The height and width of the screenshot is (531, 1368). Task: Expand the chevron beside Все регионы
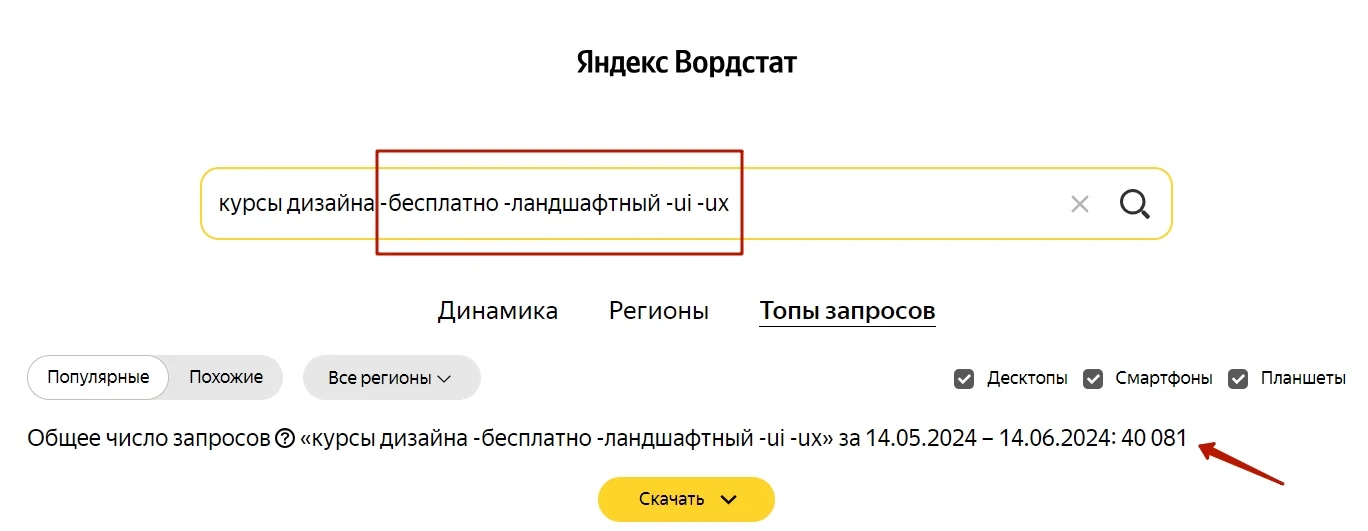[445, 378]
